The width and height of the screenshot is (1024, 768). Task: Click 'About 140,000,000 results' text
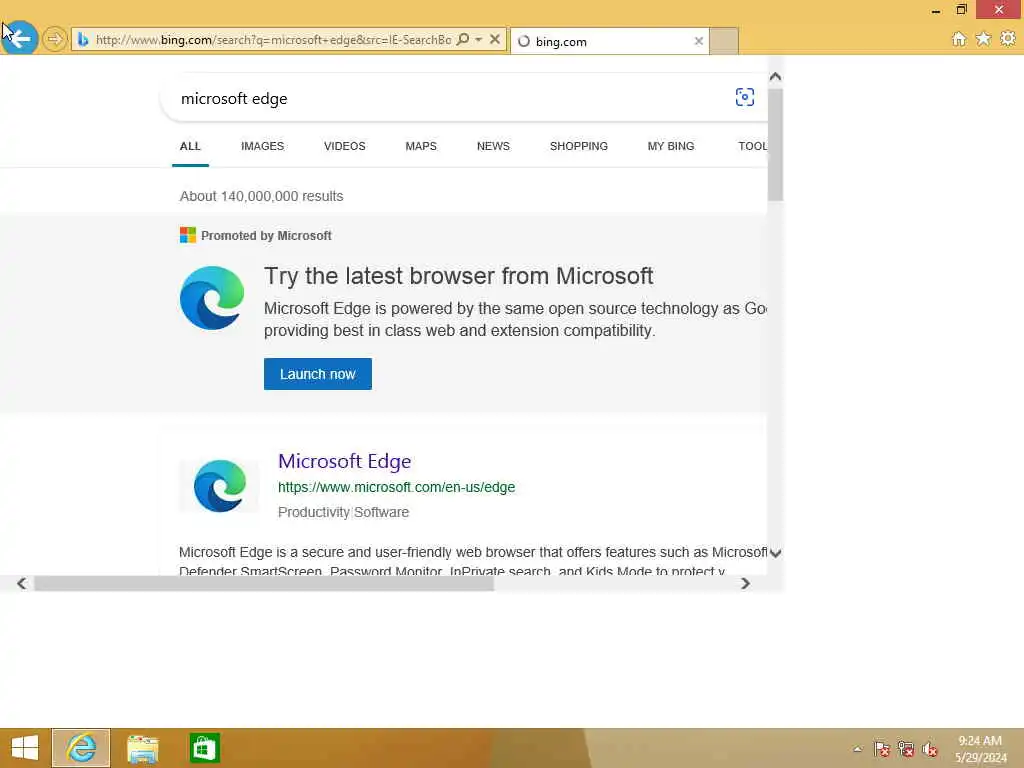[x=261, y=196]
